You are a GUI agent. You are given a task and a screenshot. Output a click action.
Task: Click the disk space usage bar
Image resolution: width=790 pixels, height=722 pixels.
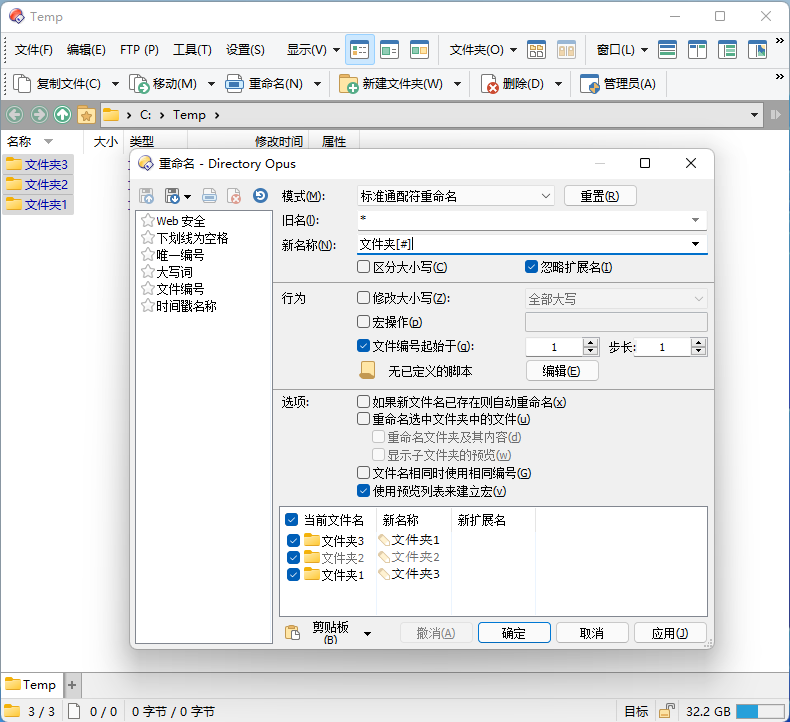point(760,711)
